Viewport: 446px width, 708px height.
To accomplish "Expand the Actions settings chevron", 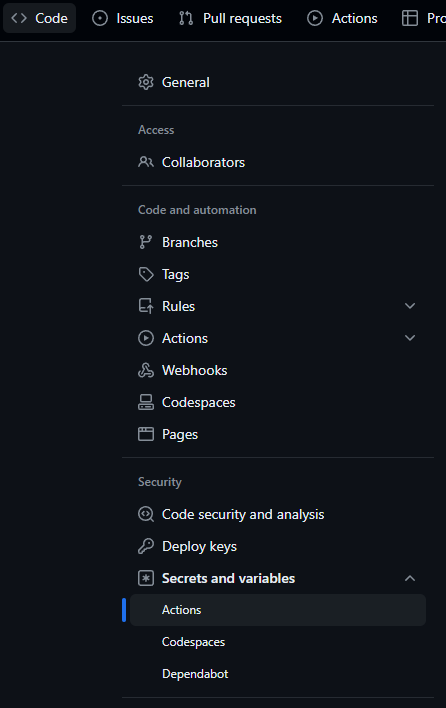I will click(410, 338).
